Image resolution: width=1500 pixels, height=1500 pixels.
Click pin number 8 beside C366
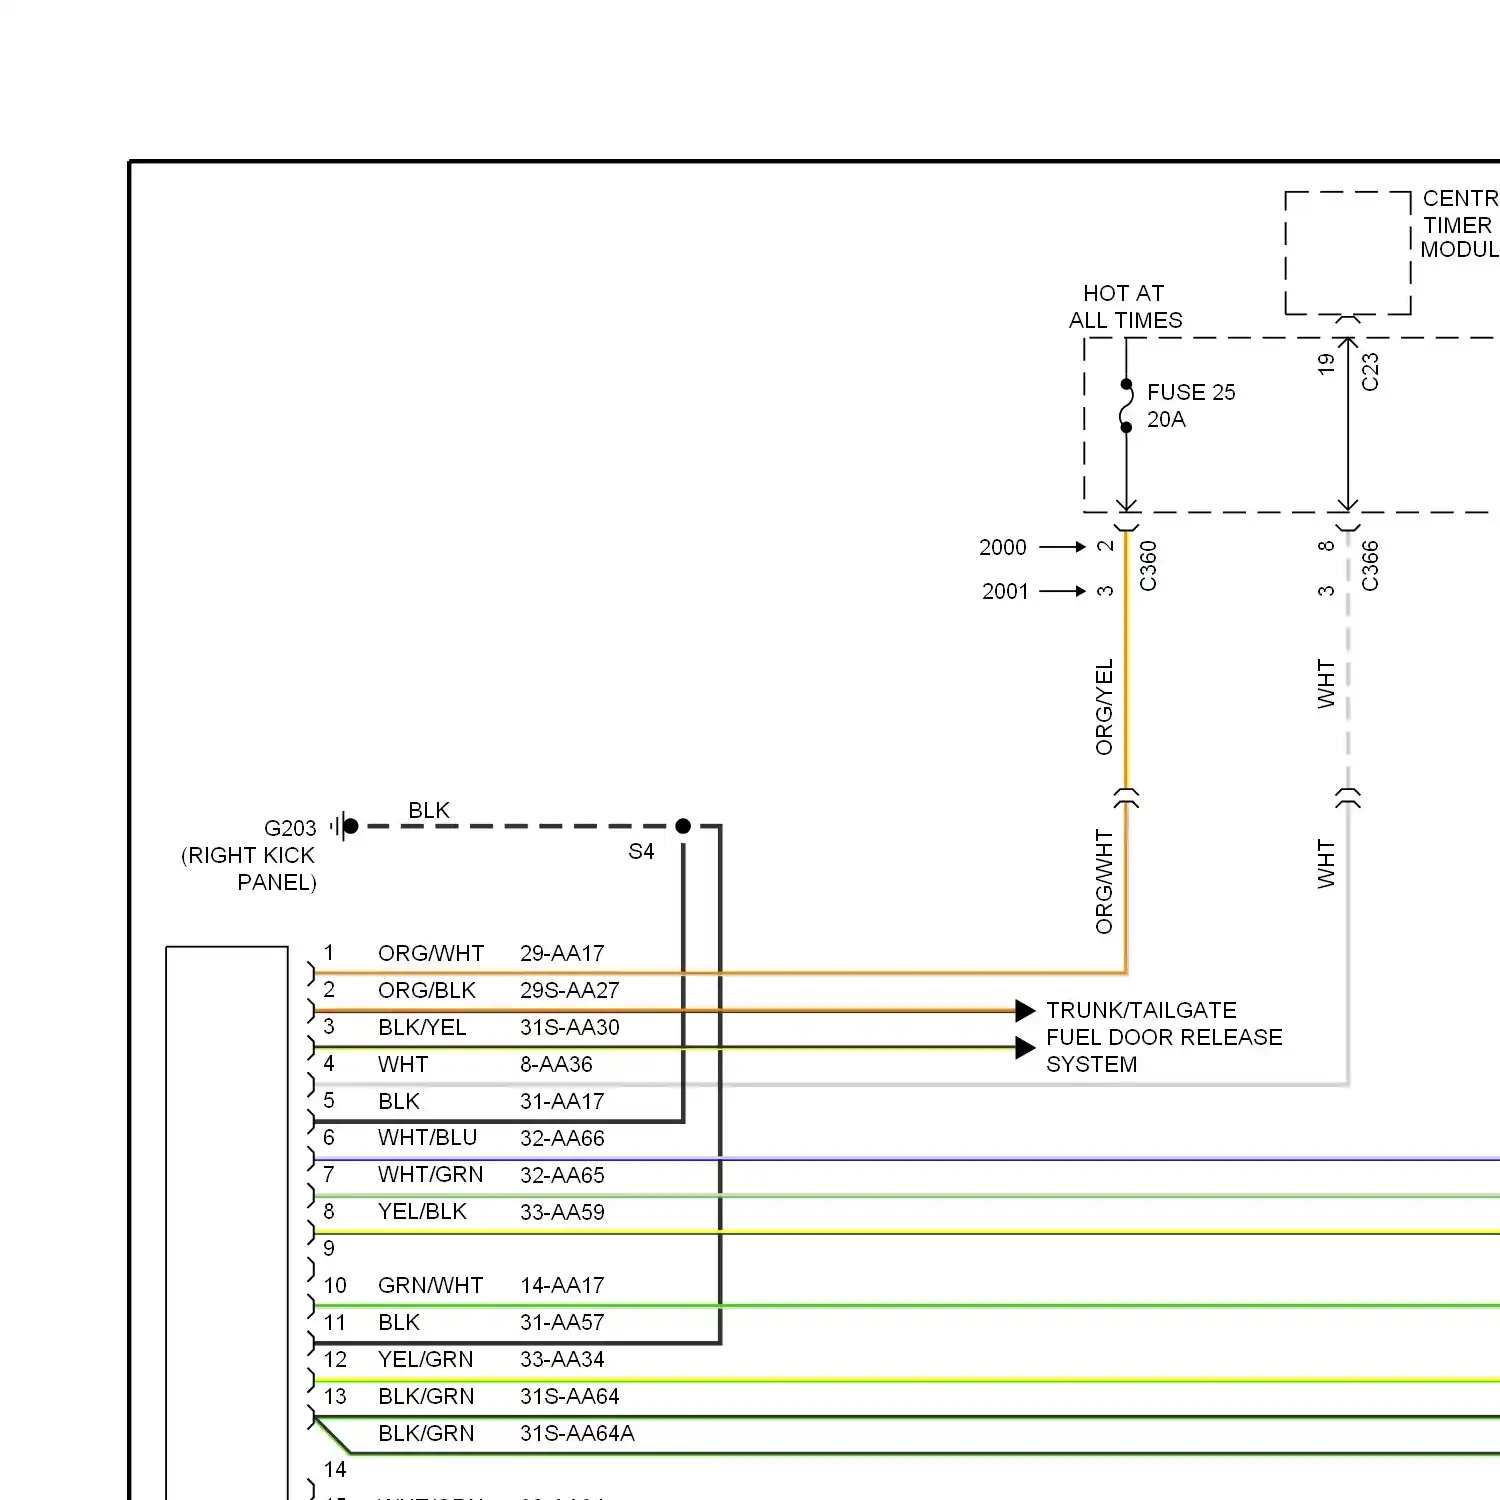[1326, 546]
